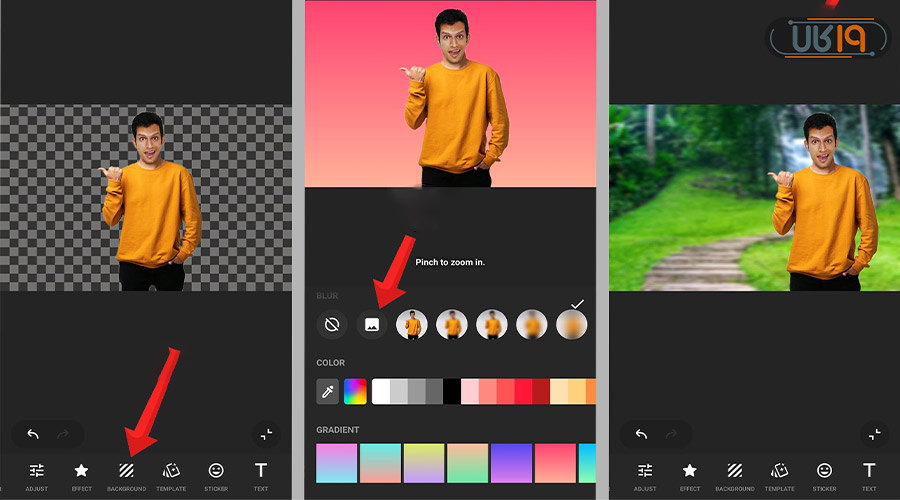
Task: Select the no-blur crossed circle icon
Action: 331,324
